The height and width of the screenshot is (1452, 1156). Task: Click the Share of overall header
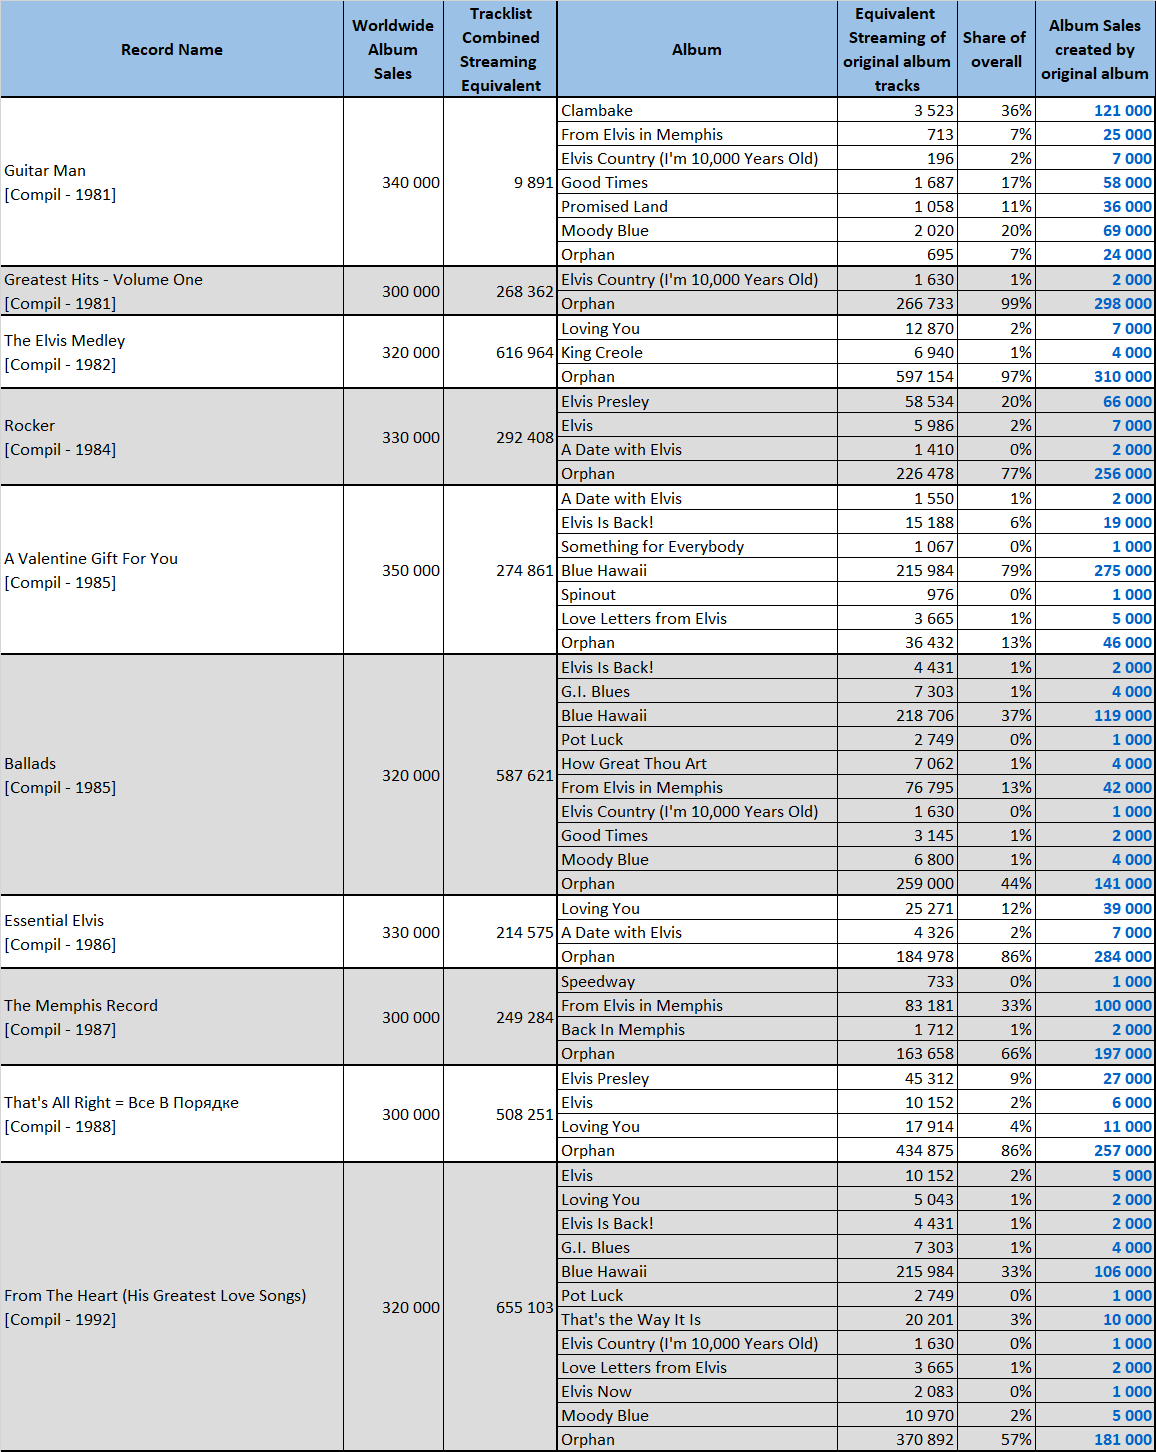[996, 49]
